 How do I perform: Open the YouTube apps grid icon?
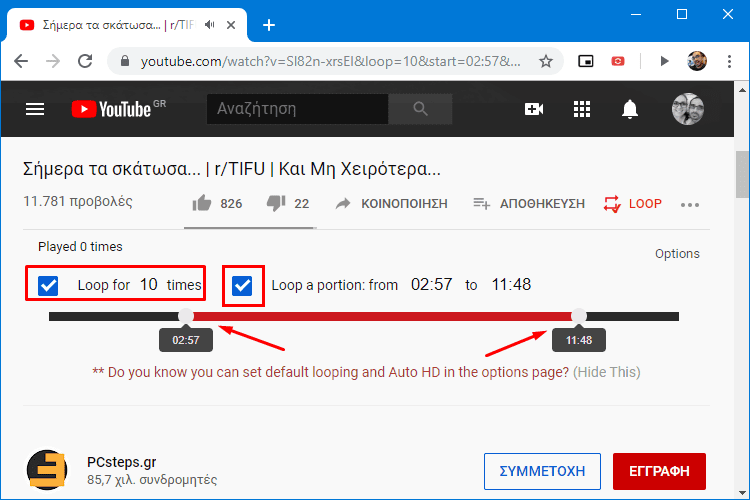(582, 109)
